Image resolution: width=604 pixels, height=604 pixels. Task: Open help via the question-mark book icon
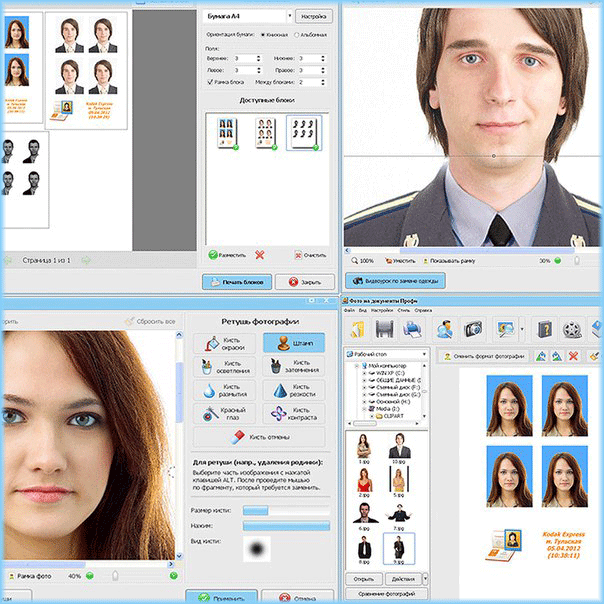545,327
